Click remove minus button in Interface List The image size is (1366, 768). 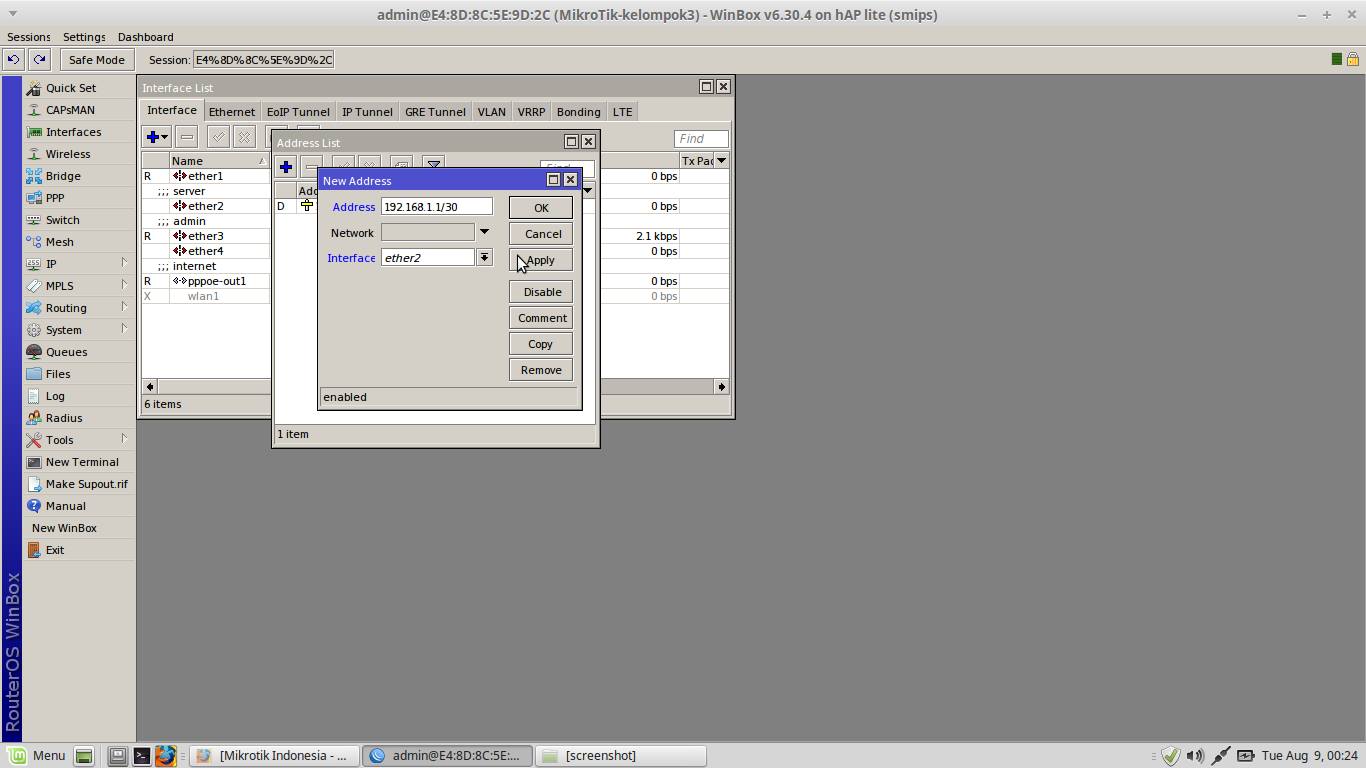(186, 137)
